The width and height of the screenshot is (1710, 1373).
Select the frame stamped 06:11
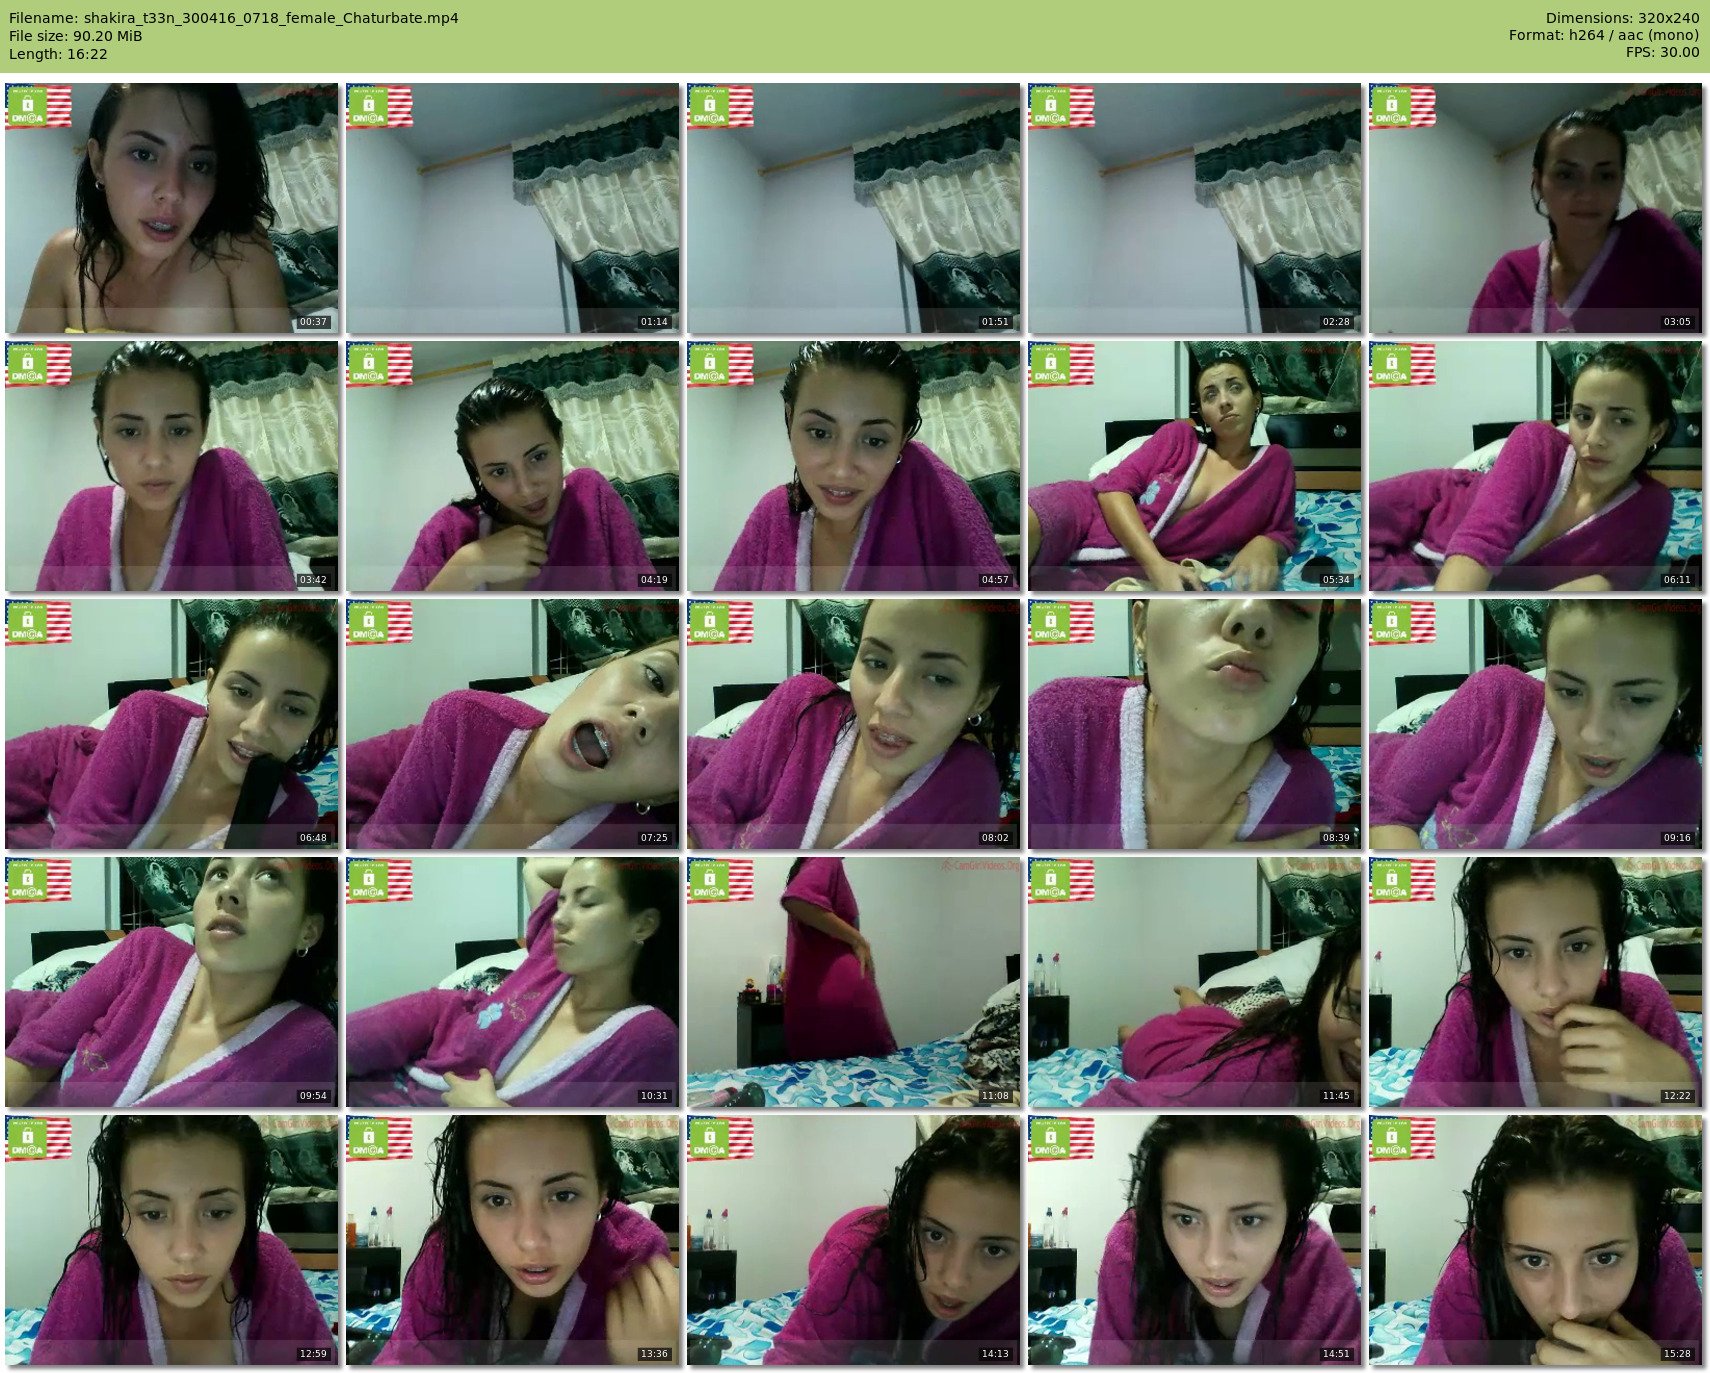tap(1535, 466)
